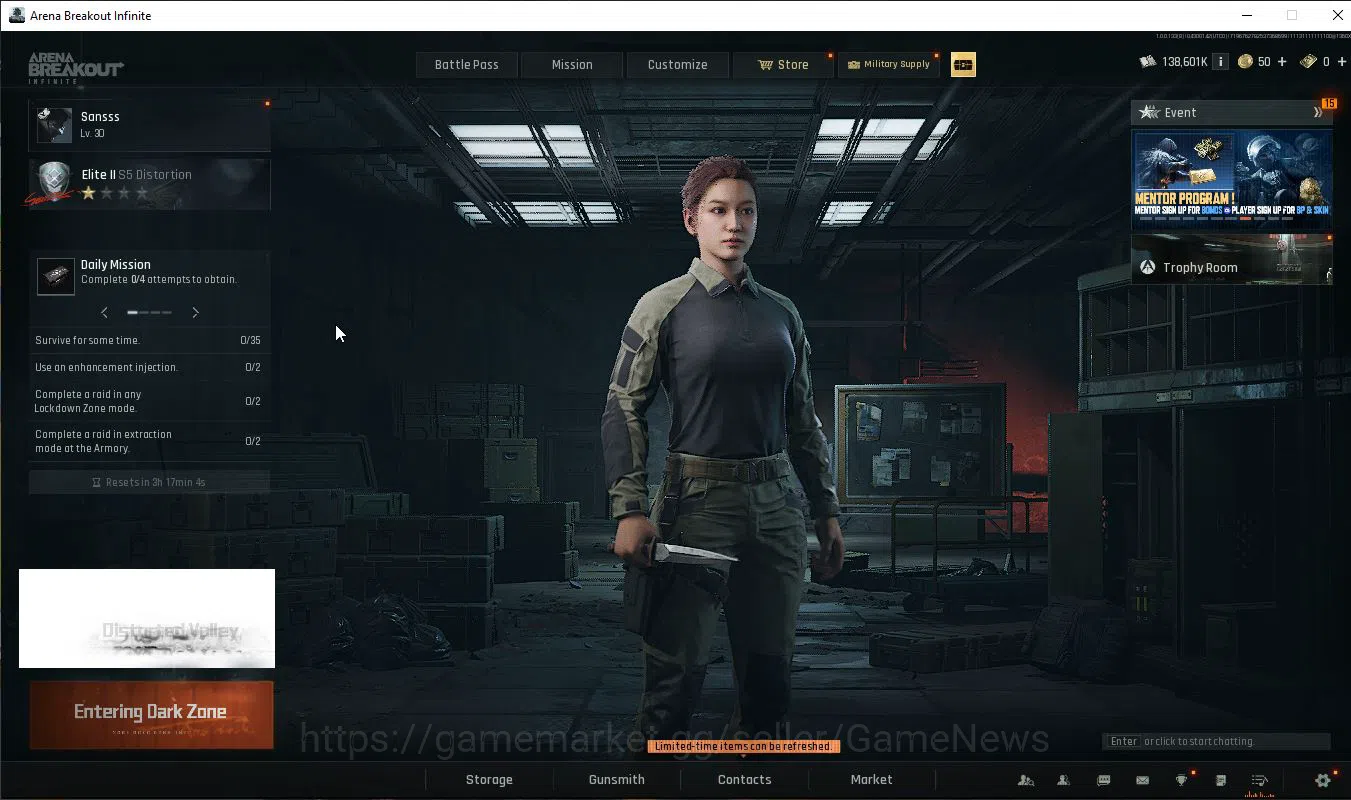Click the rank star rating row
The width and height of the screenshot is (1351, 800).
pyautogui.click(x=115, y=193)
